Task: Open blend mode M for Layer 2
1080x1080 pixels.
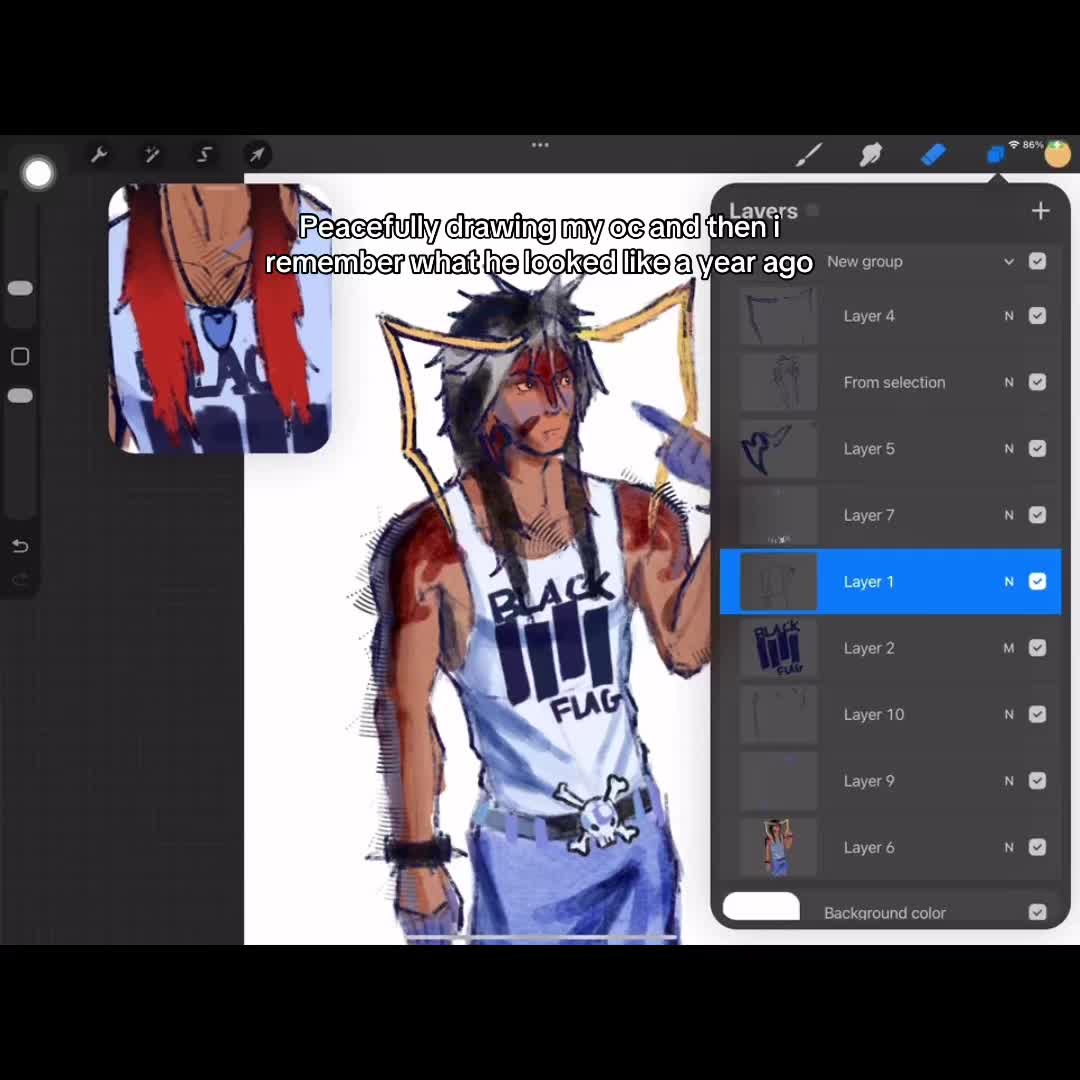Action: point(1008,648)
